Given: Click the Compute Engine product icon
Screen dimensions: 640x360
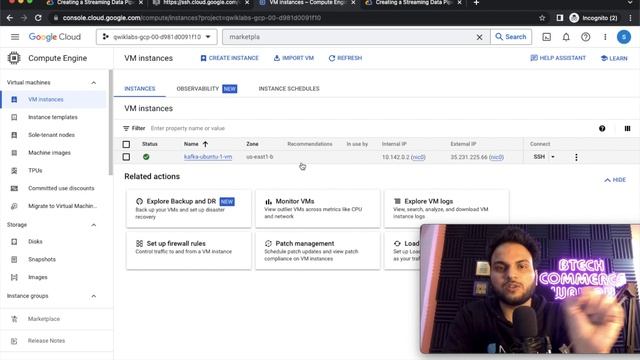Looking at the screenshot, I should [x=14, y=58].
